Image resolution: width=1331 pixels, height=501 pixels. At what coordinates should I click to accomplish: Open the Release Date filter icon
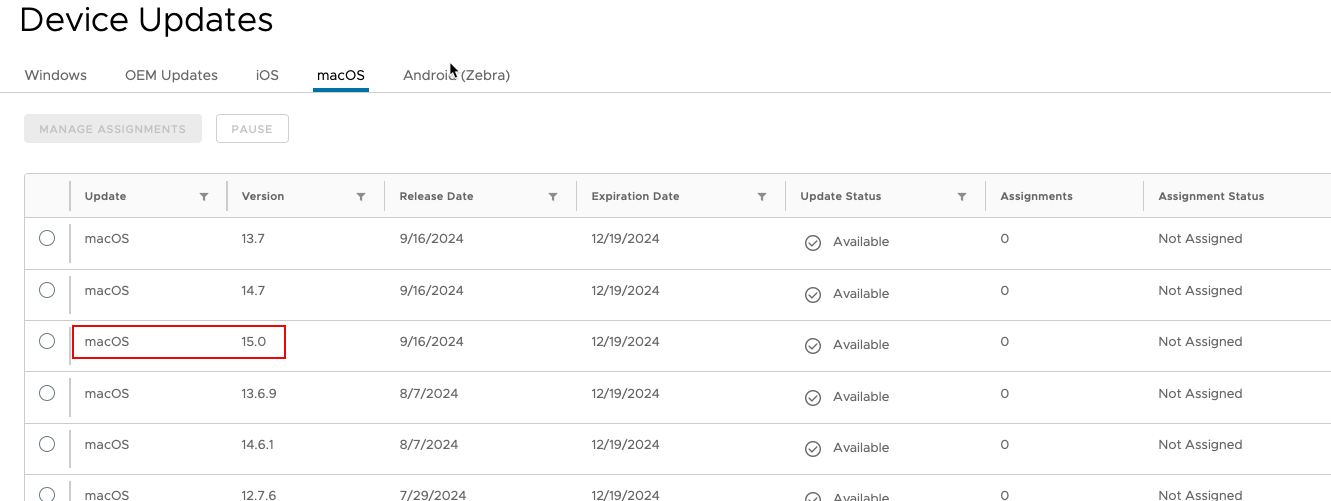click(553, 197)
